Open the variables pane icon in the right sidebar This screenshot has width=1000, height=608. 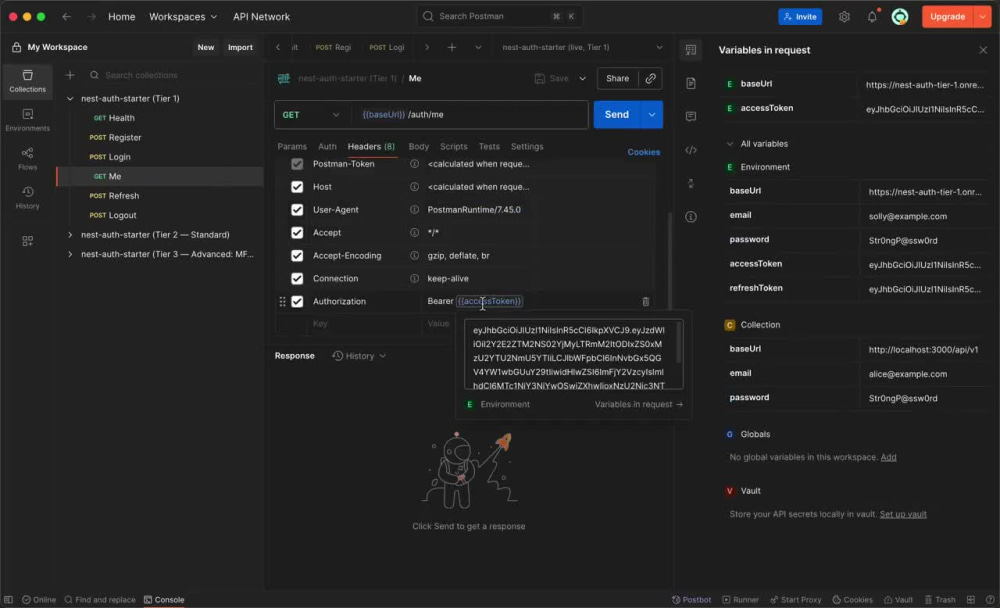[691, 50]
